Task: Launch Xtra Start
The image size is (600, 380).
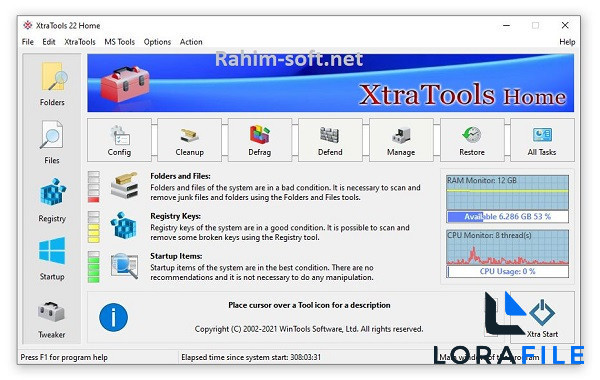Action: [542, 318]
